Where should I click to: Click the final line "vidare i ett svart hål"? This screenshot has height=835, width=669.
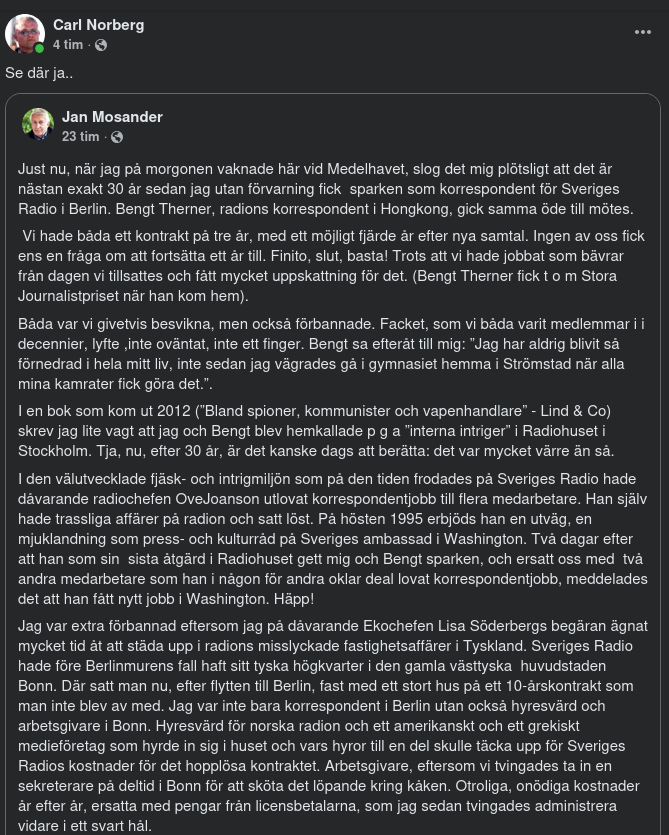[x=85, y=825]
